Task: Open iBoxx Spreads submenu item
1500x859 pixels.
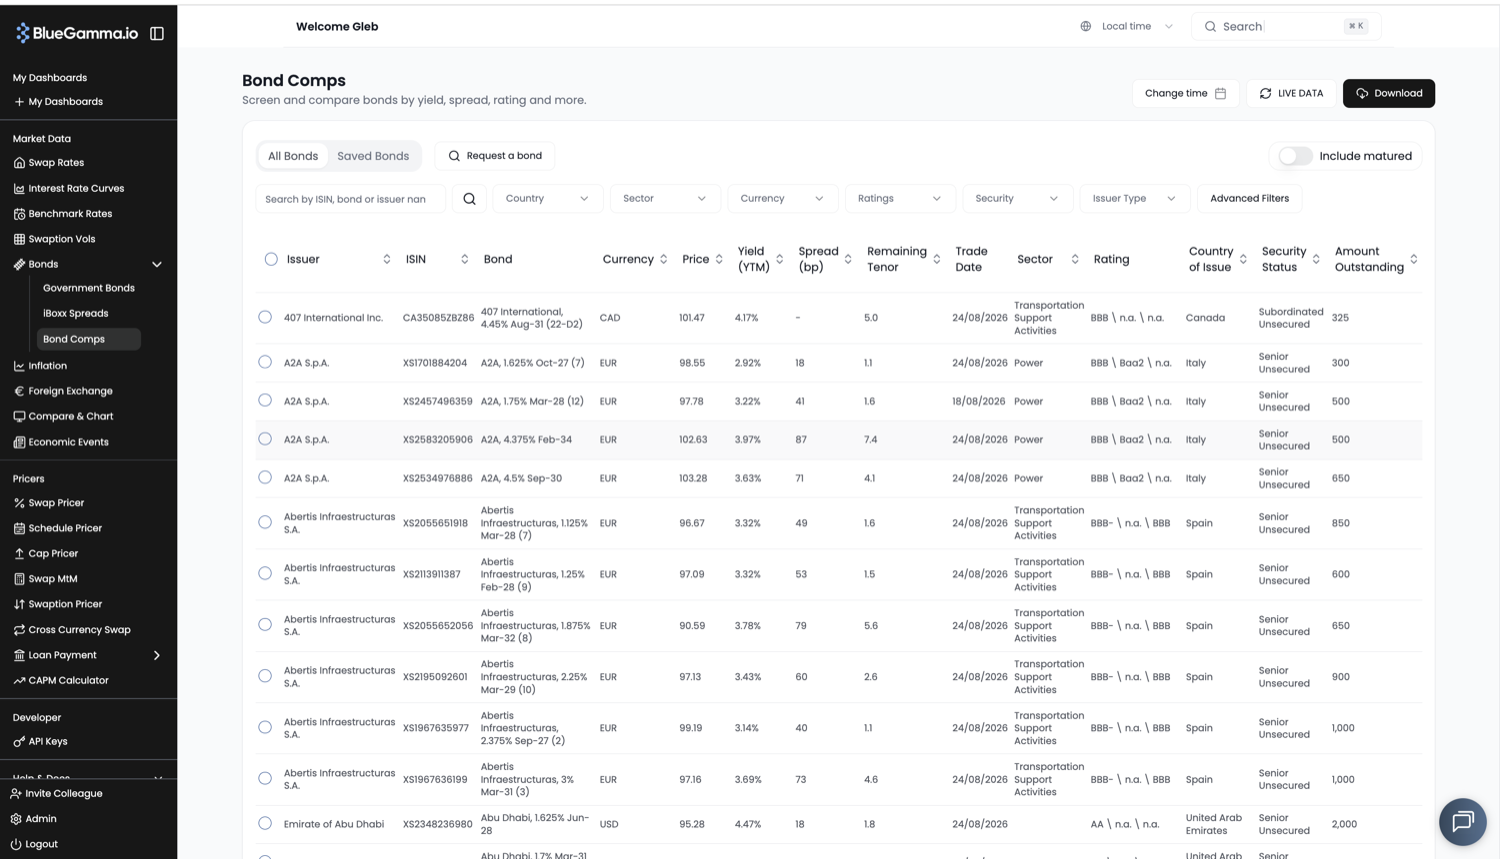Action: (76, 313)
